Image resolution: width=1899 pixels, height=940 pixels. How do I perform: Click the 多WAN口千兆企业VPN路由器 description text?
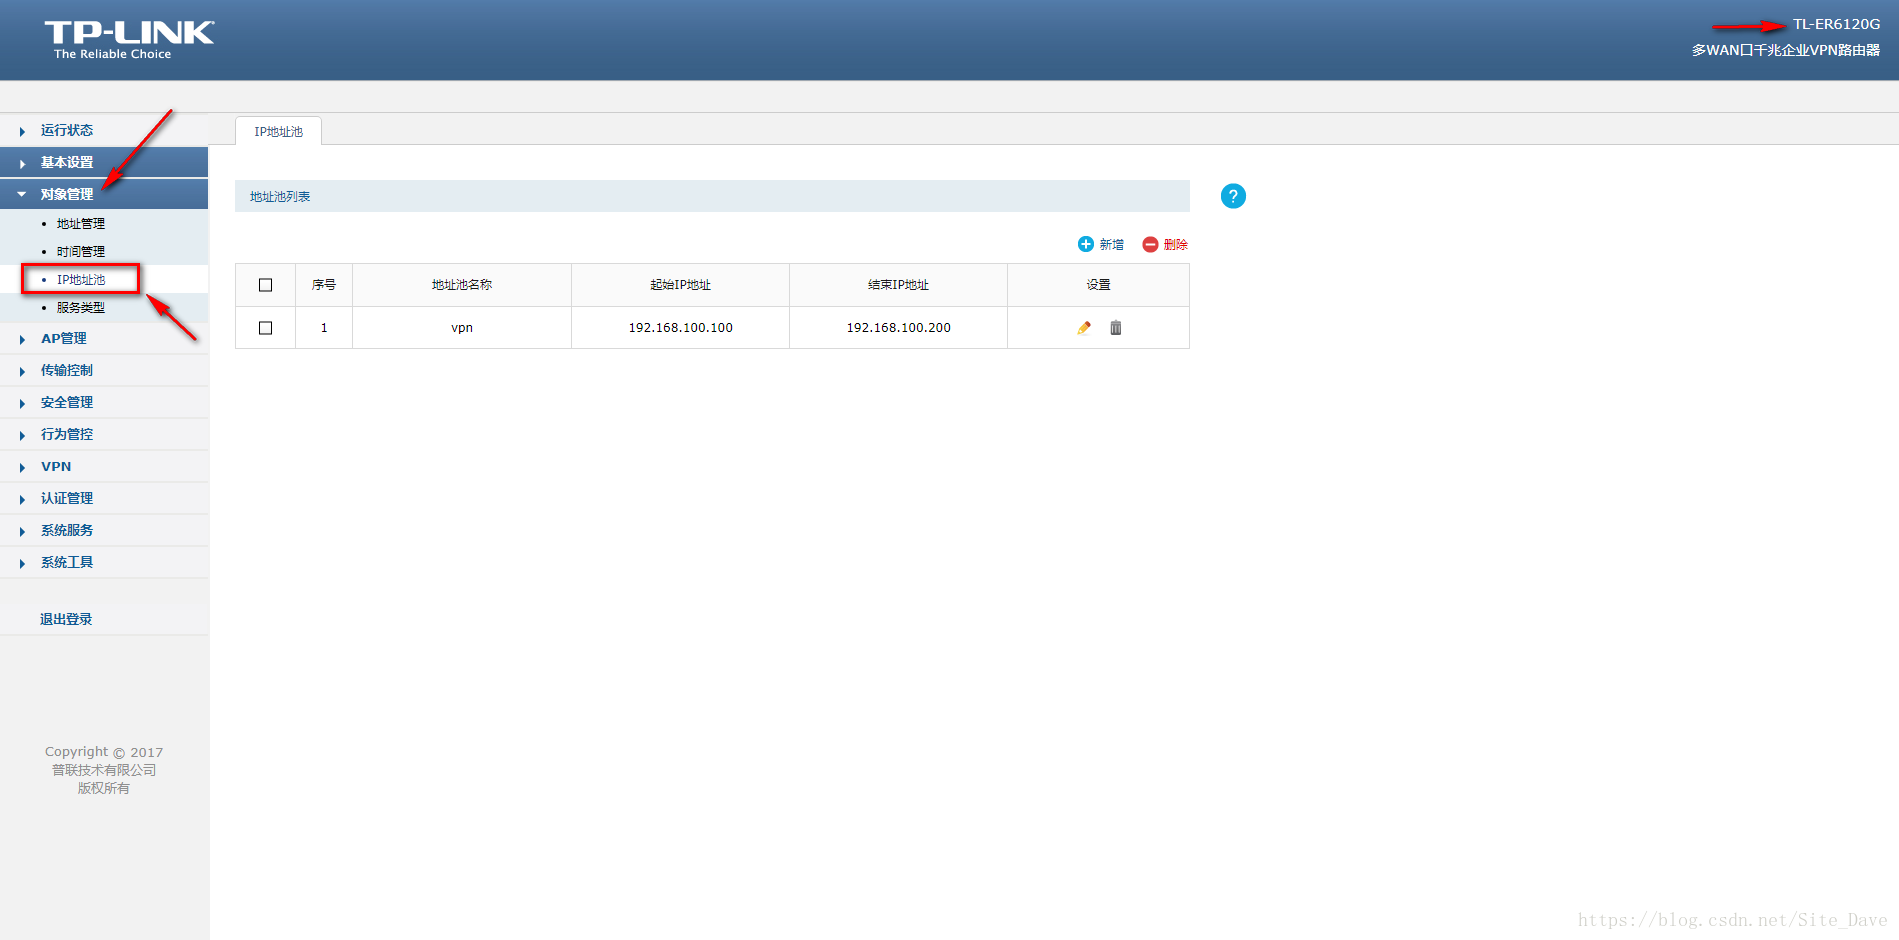pos(1786,50)
